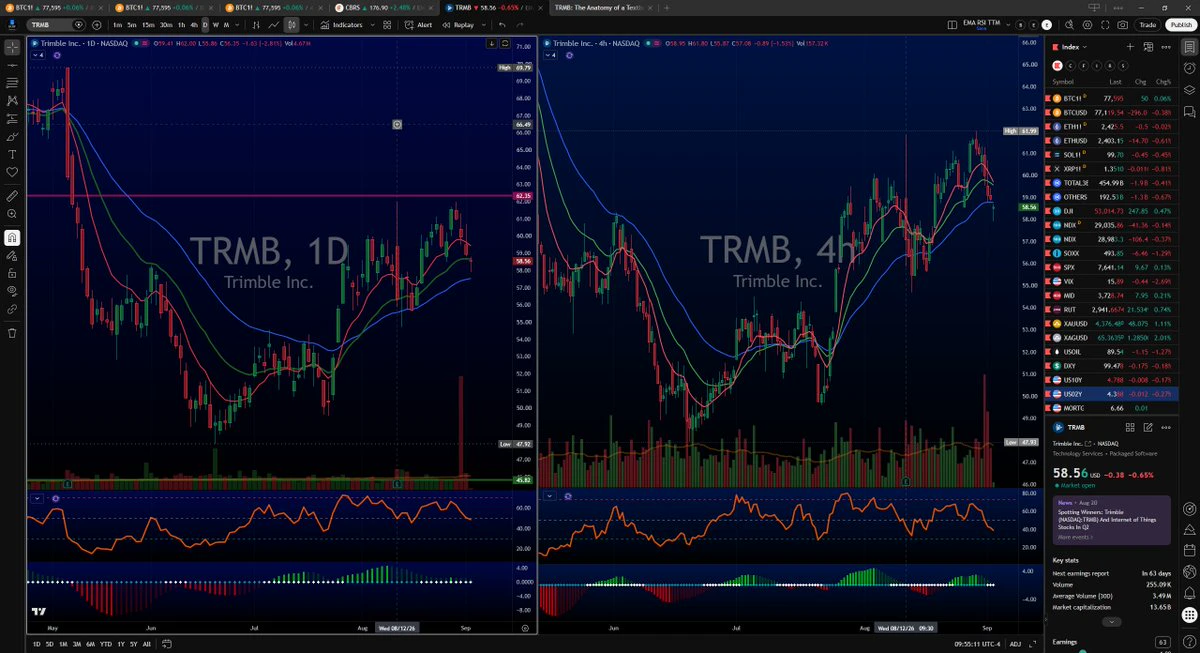The width and height of the screenshot is (1200, 653).
Task: Open the watchlist advanced view icon
Action: (1148, 46)
